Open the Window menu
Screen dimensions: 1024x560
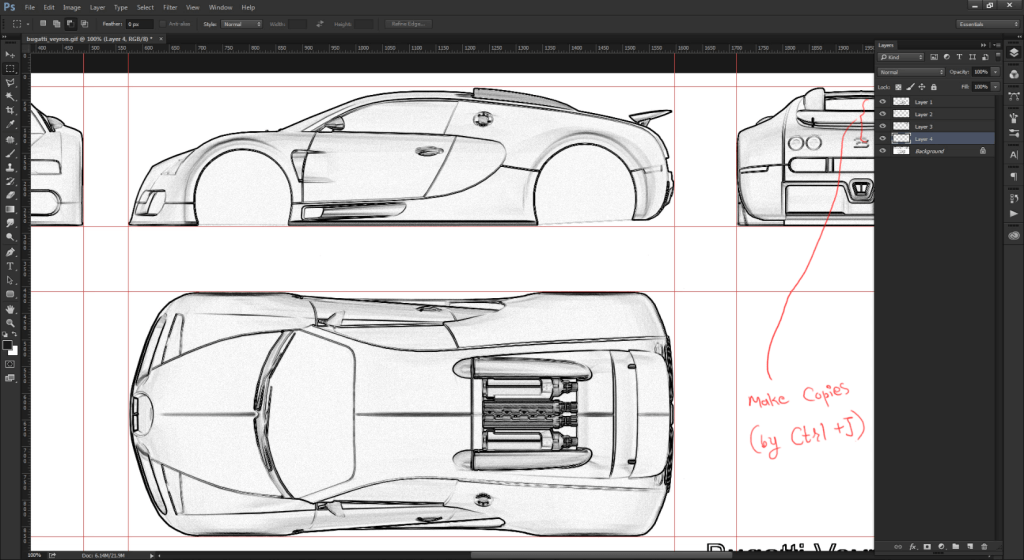point(221,7)
